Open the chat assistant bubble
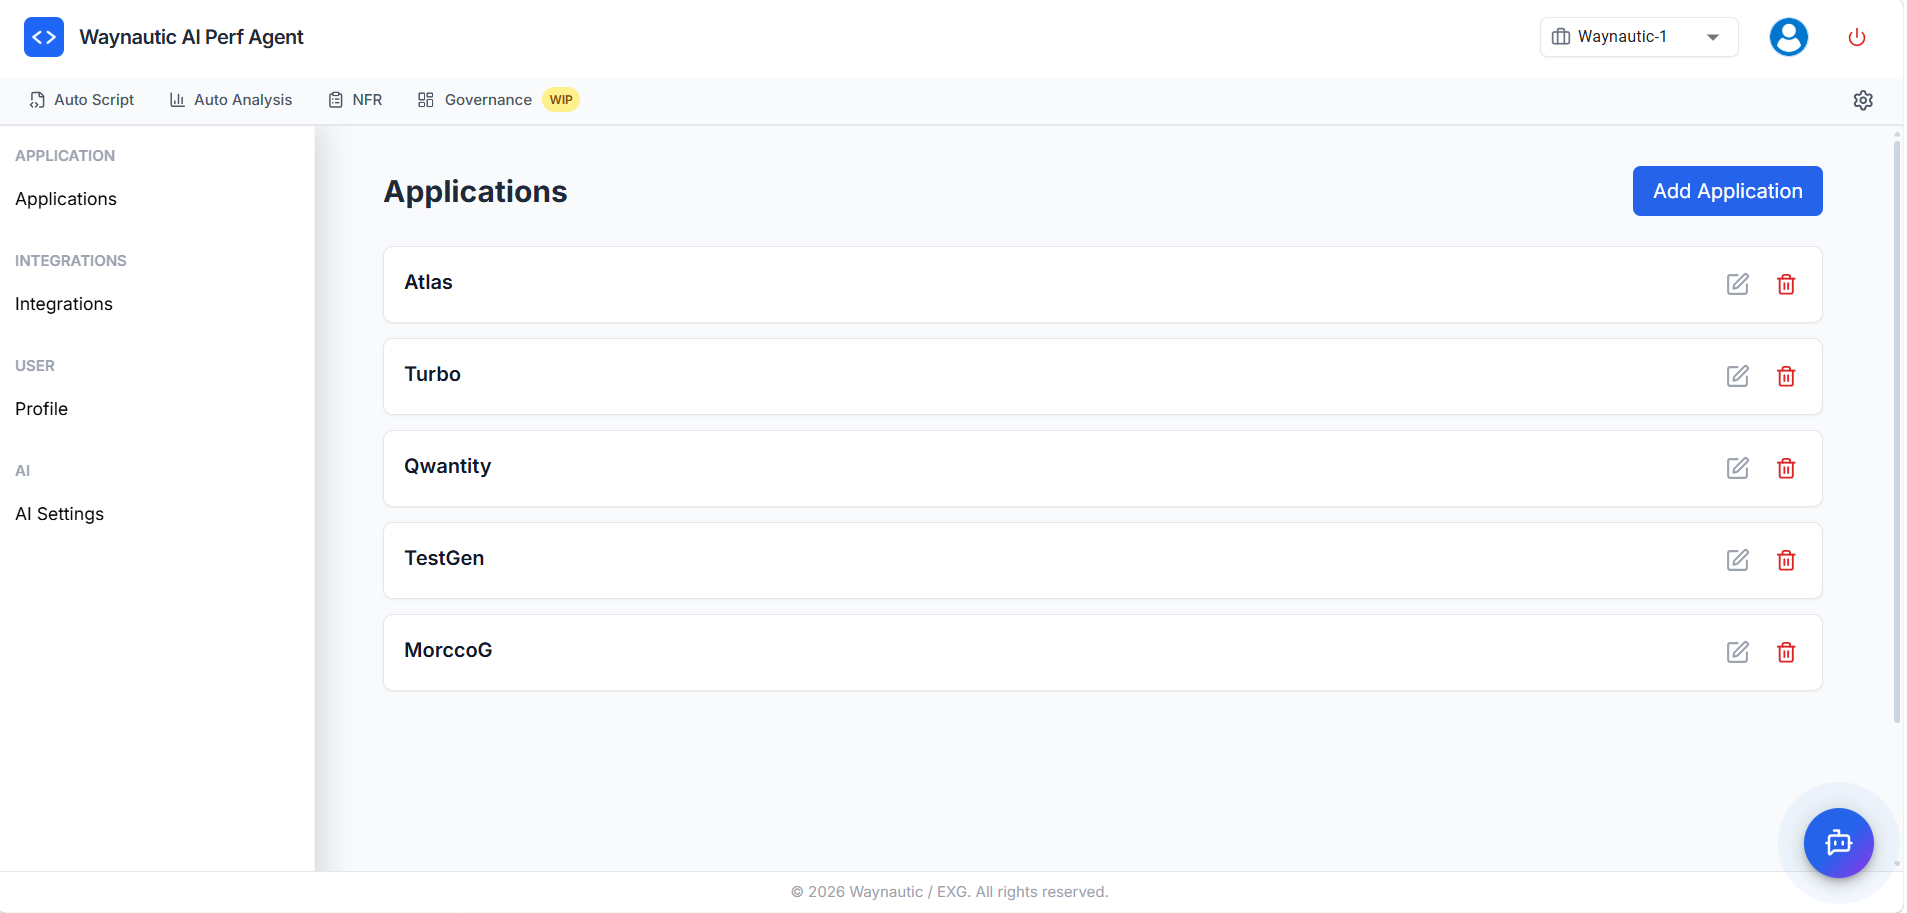Viewport: 1907px width, 913px height. click(1838, 843)
